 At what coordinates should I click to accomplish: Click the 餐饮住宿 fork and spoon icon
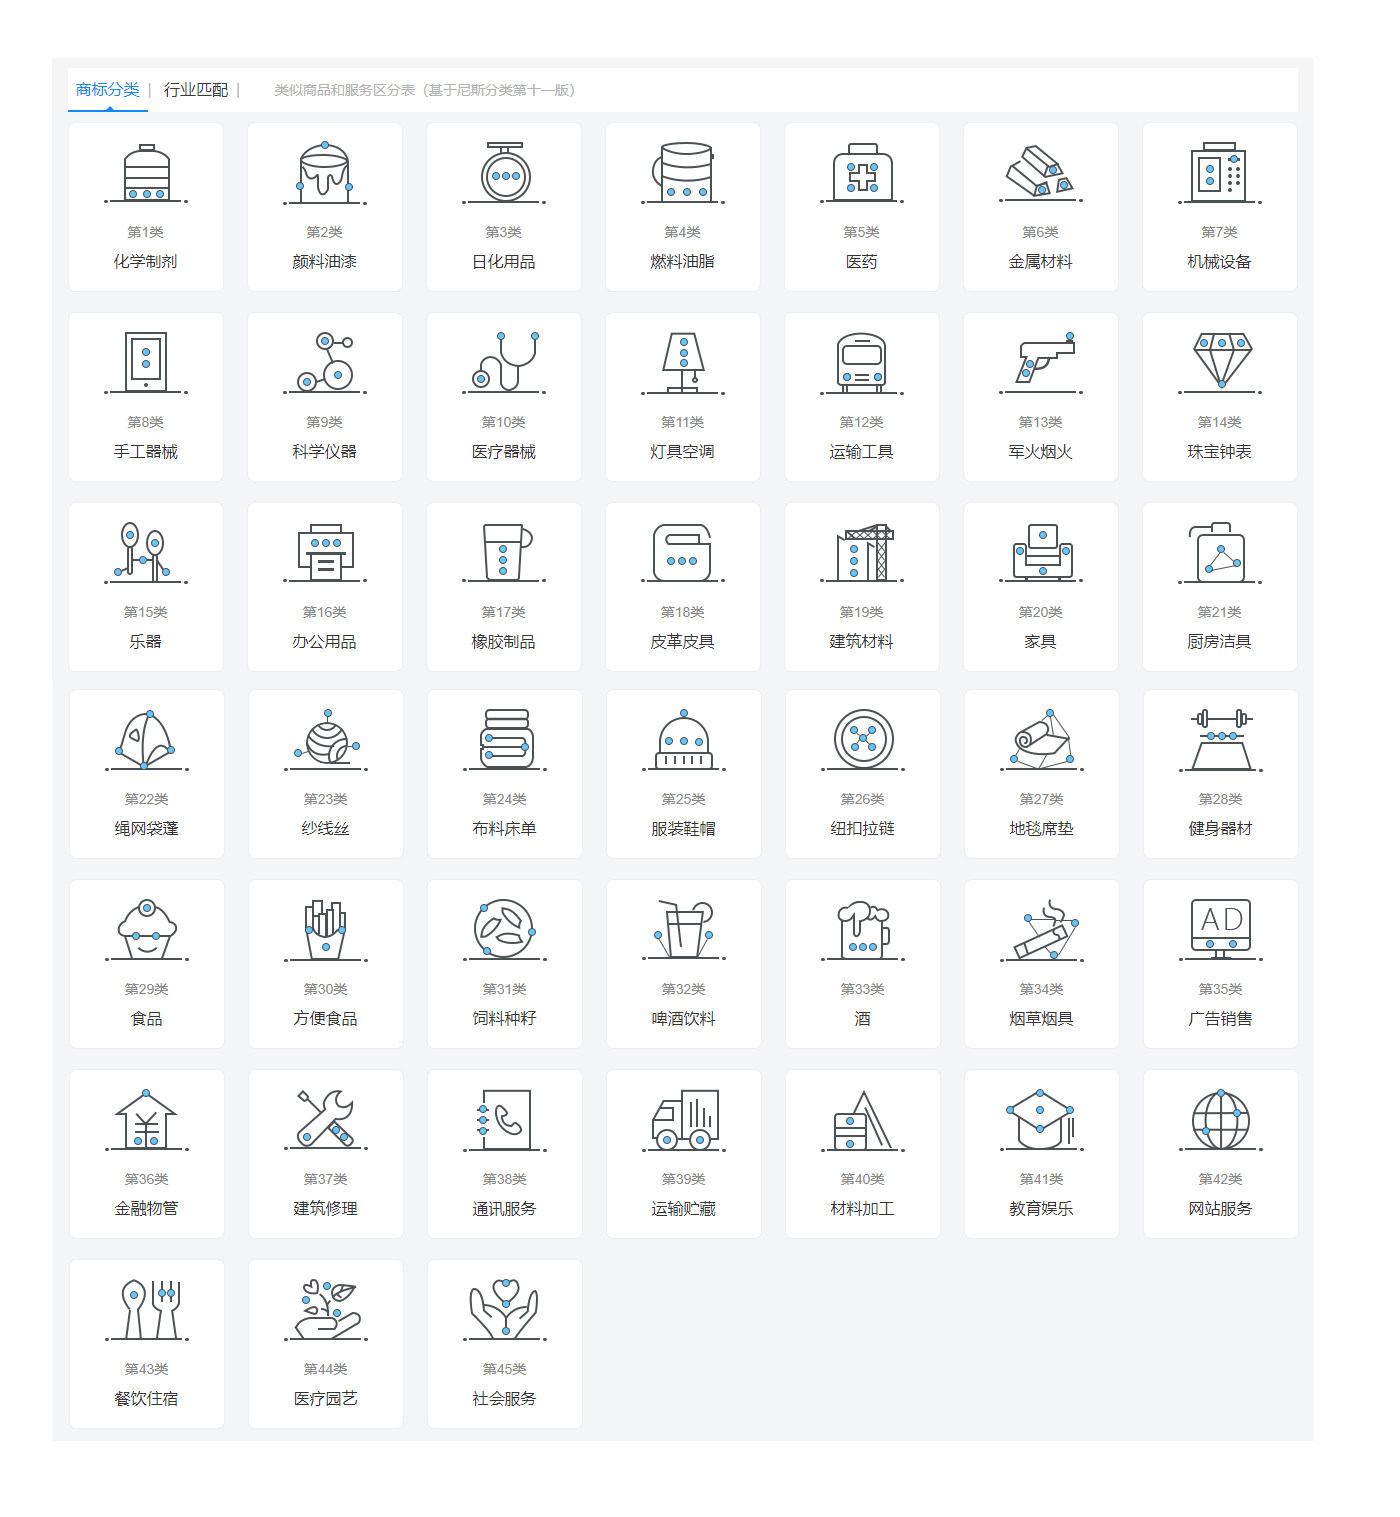pos(147,1310)
